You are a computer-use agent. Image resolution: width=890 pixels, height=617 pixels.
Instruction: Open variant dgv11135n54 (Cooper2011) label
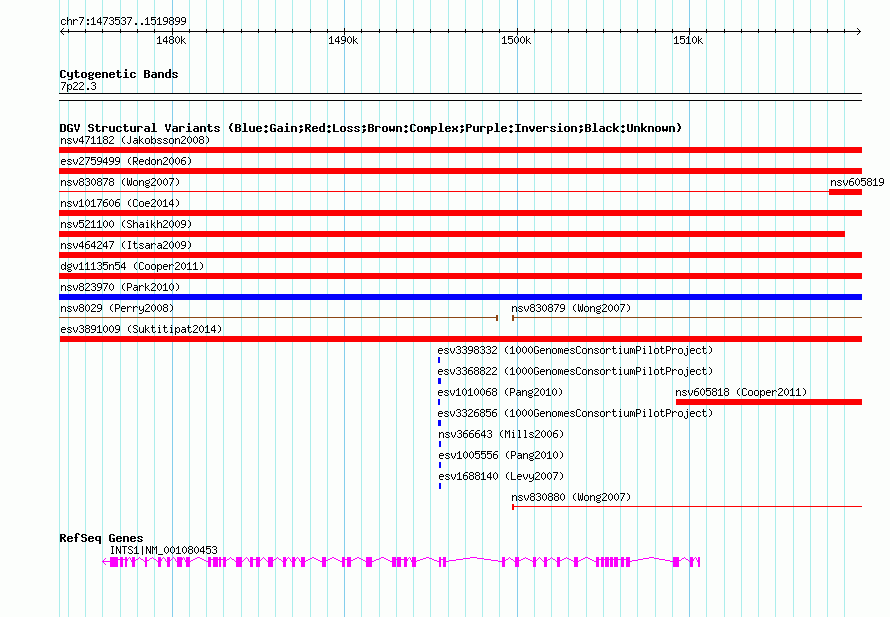tap(132, 266)
